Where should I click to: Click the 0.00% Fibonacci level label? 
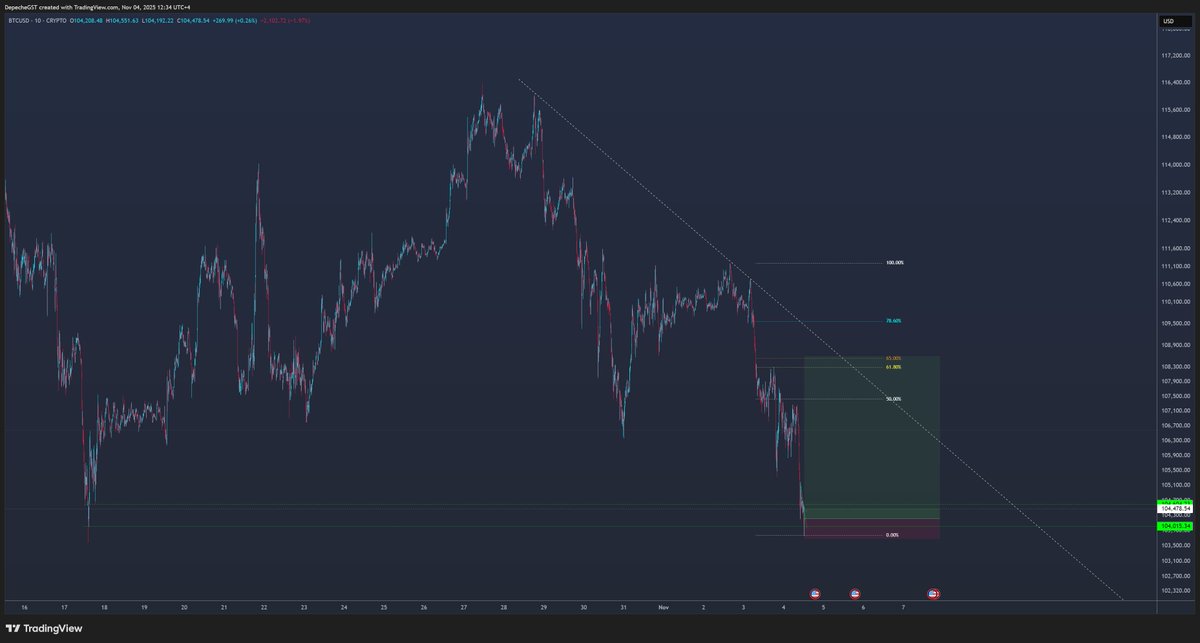click(890, 535)
